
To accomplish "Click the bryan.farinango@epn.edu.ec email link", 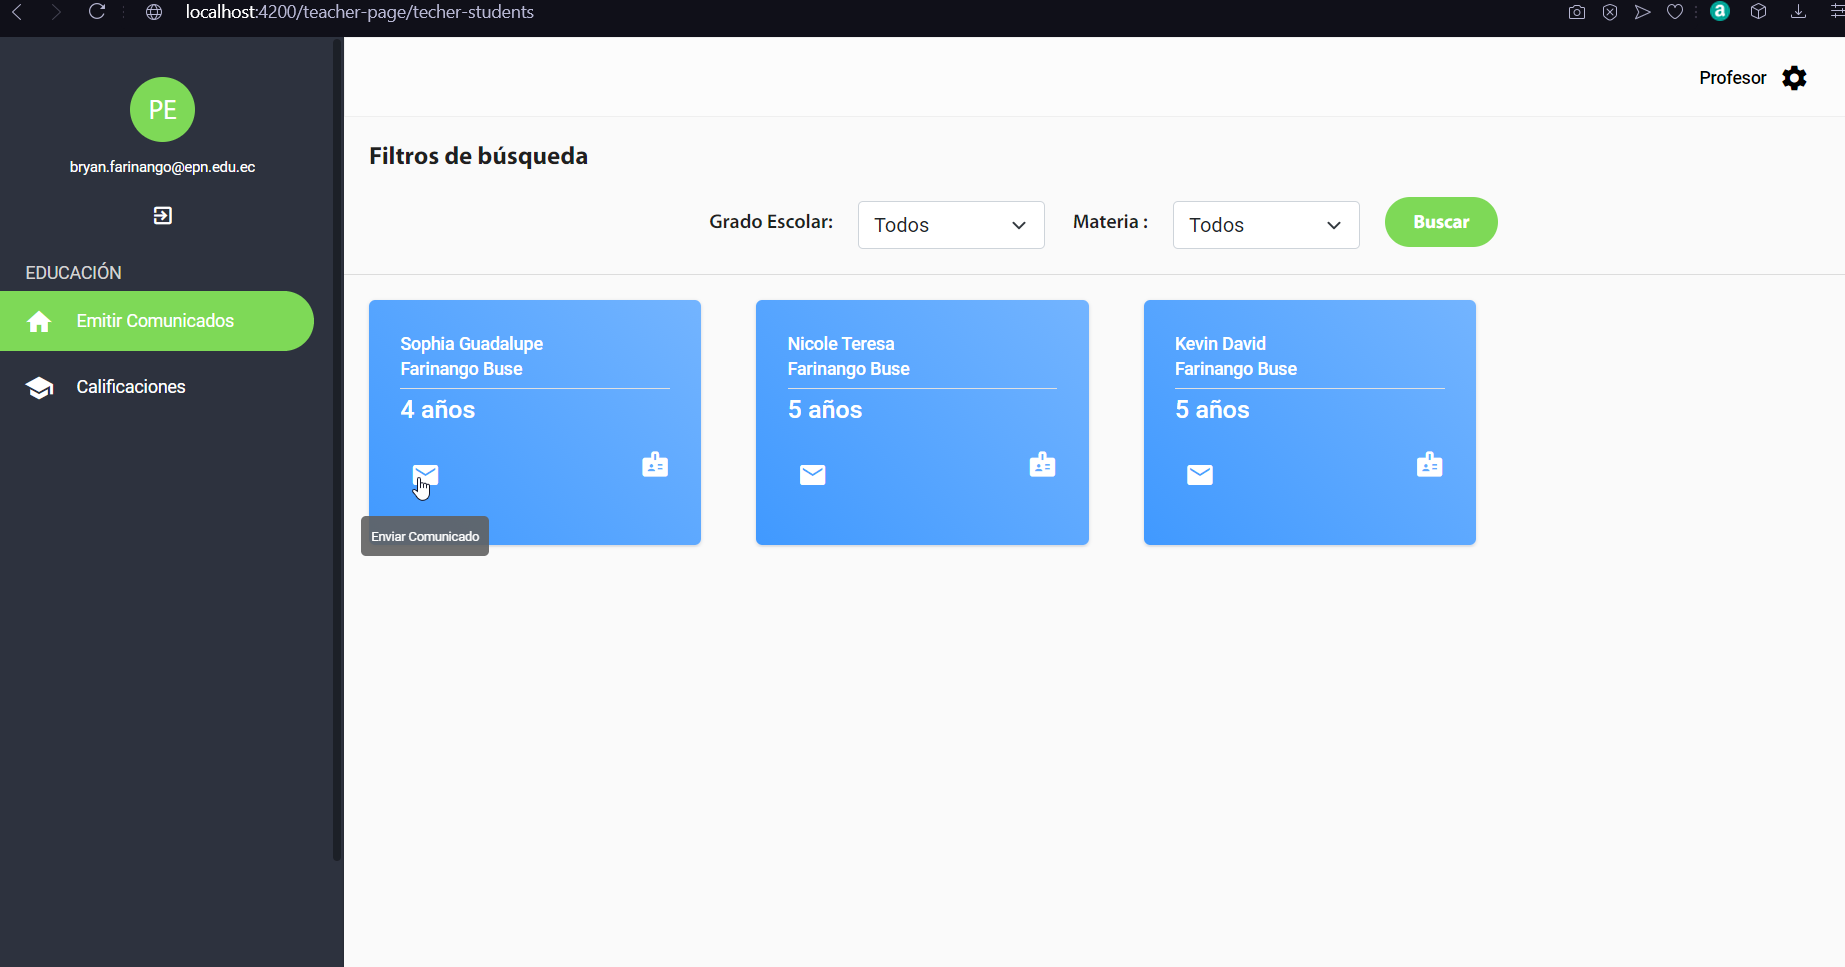I will tap(162, 167).
